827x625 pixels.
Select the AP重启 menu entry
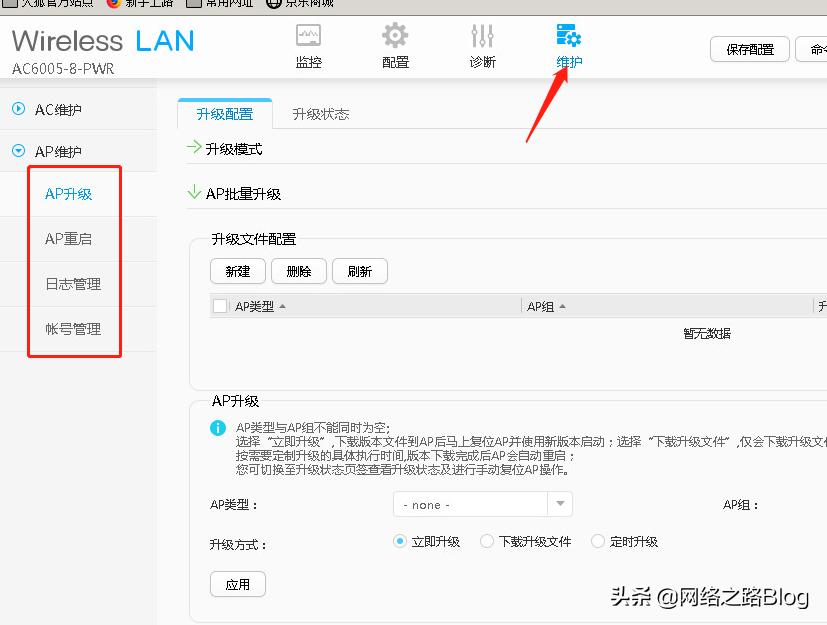point(69,238)
